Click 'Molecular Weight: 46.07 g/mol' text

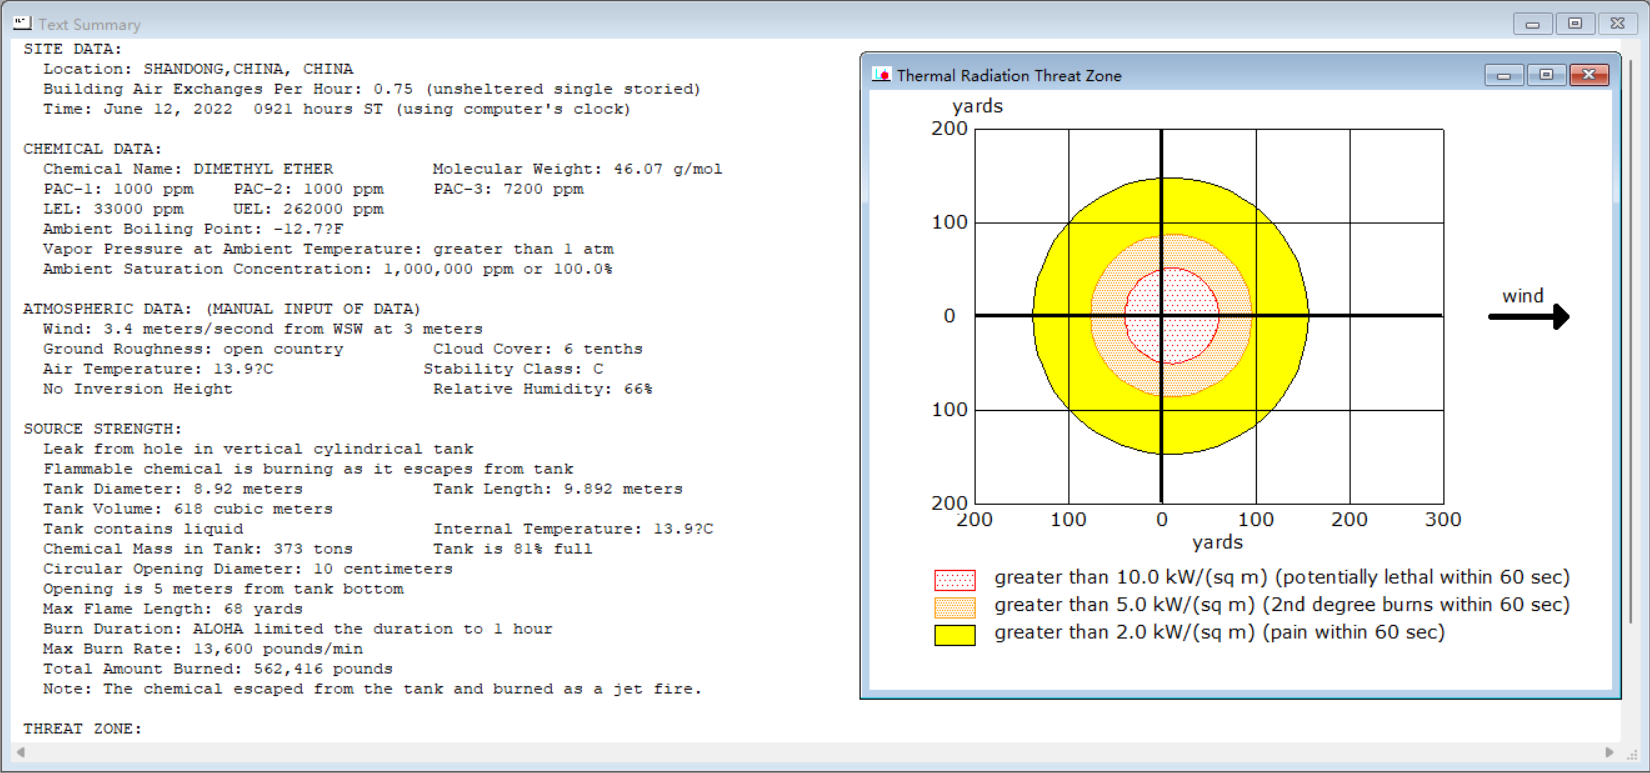point(577,169)
